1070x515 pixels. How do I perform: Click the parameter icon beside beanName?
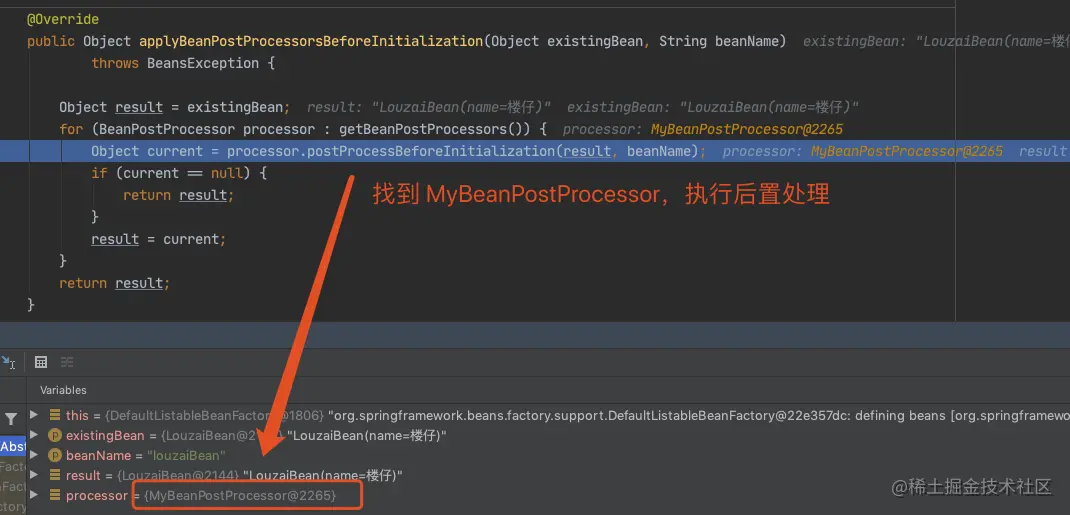55,455
